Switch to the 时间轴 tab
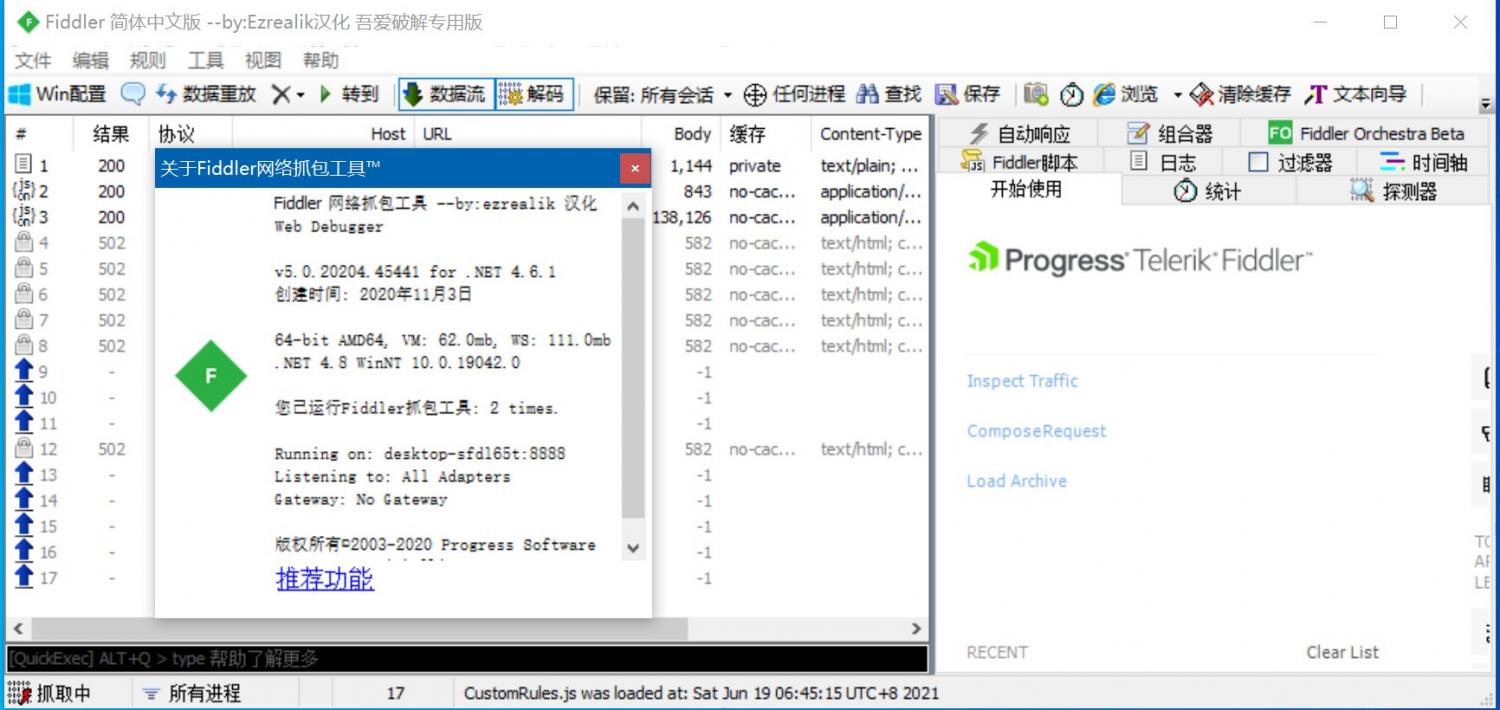 (1424, 161)
